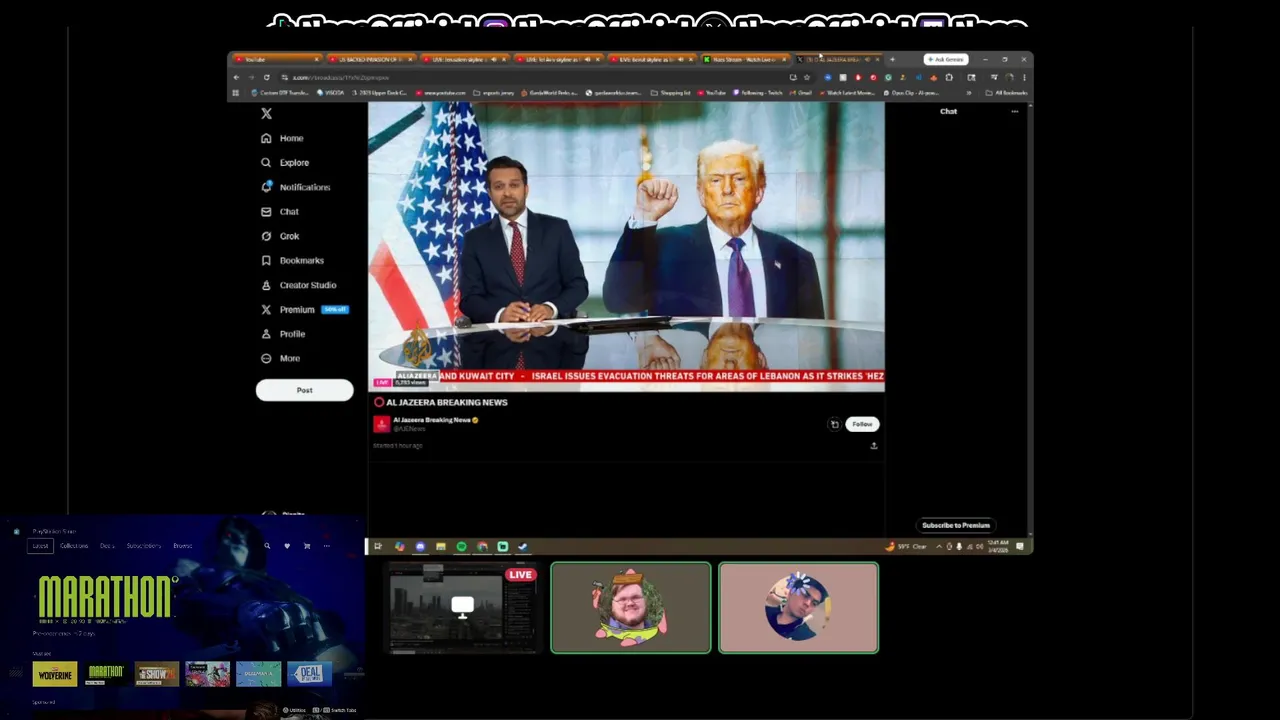The height and width of the screenshot is (720, 1280).
Task: Expand More options in X sidebar
Action: point(280,358)
